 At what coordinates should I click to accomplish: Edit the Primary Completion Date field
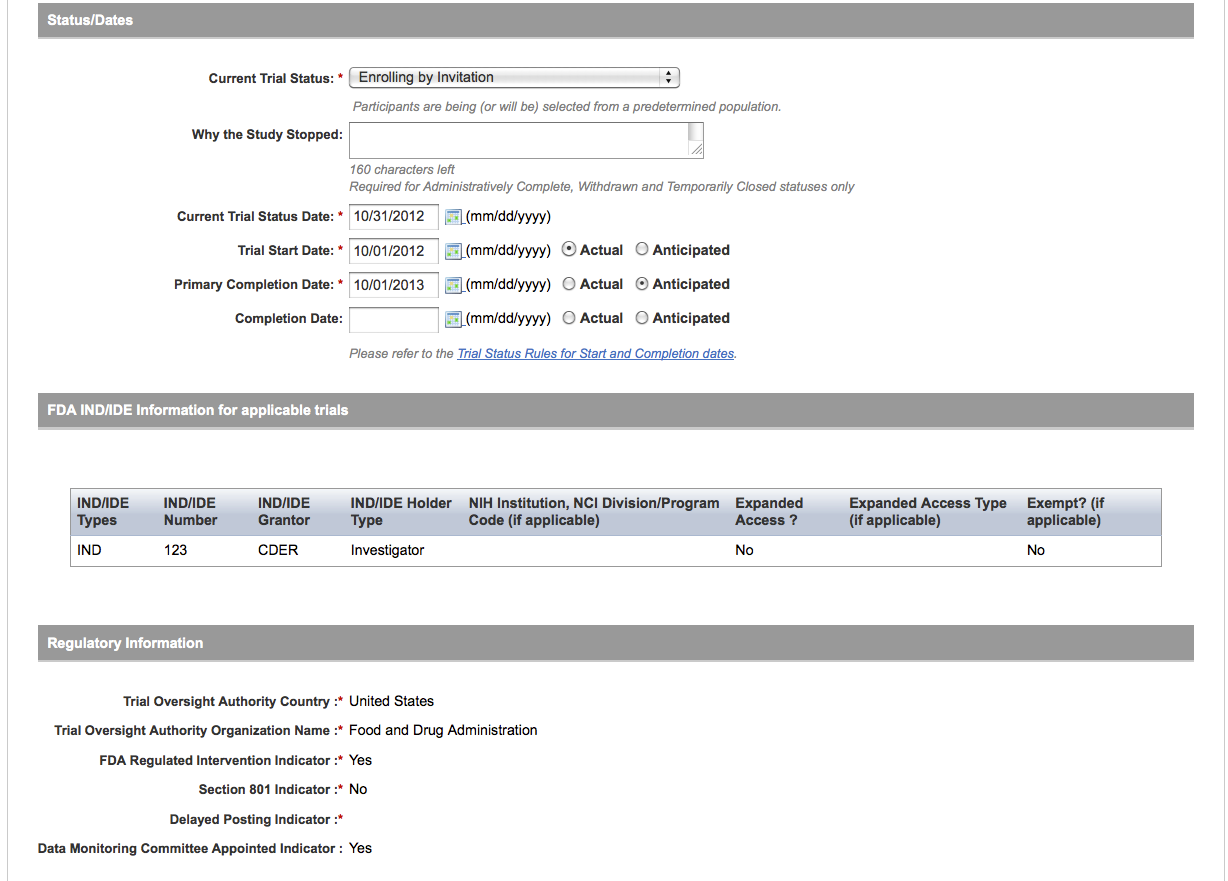pos(393,285)
